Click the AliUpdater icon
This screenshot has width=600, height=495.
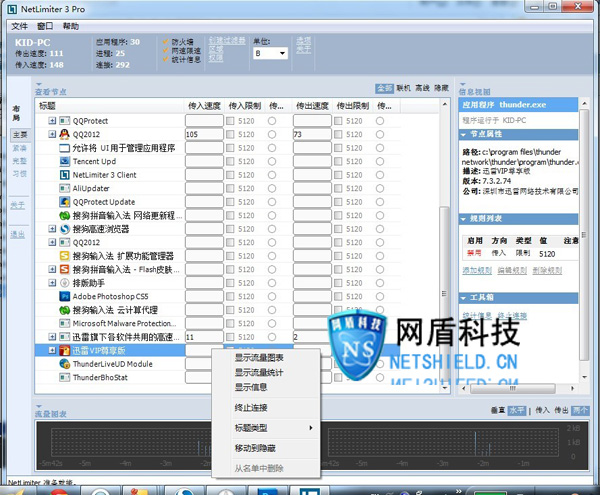click(65, 188)
